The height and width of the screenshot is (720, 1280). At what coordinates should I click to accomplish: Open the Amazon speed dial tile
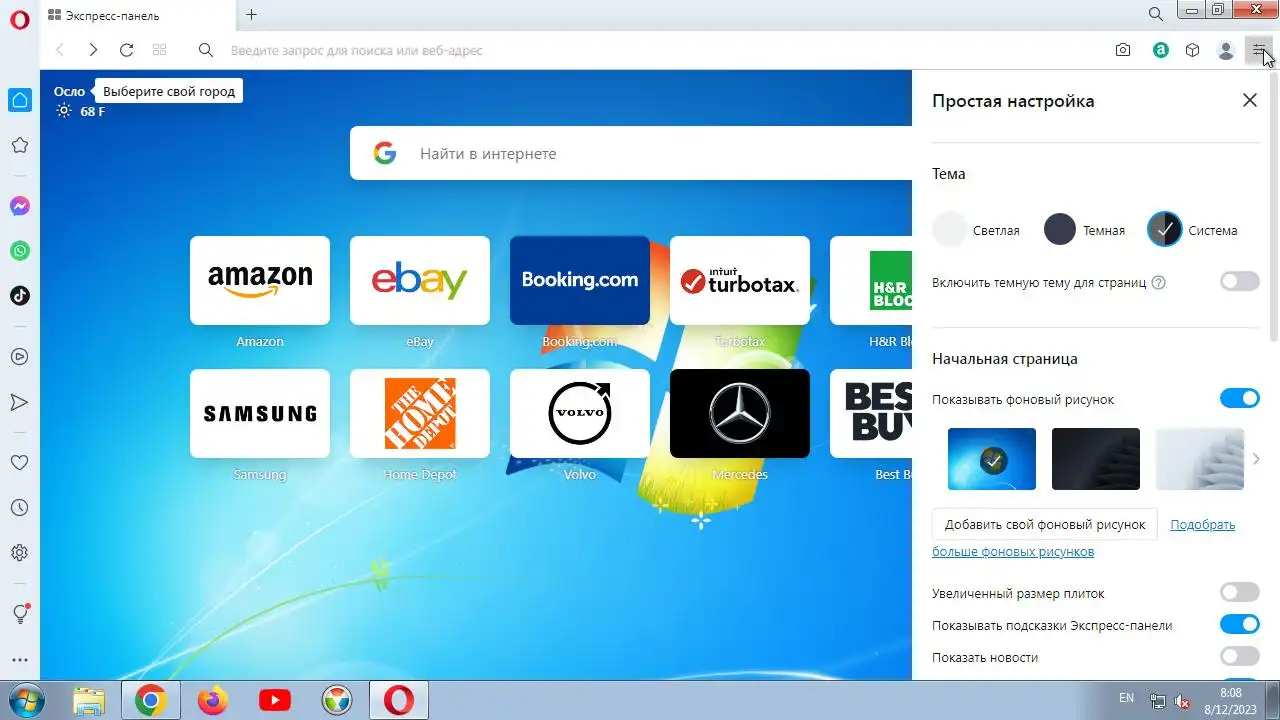(260, 281)
